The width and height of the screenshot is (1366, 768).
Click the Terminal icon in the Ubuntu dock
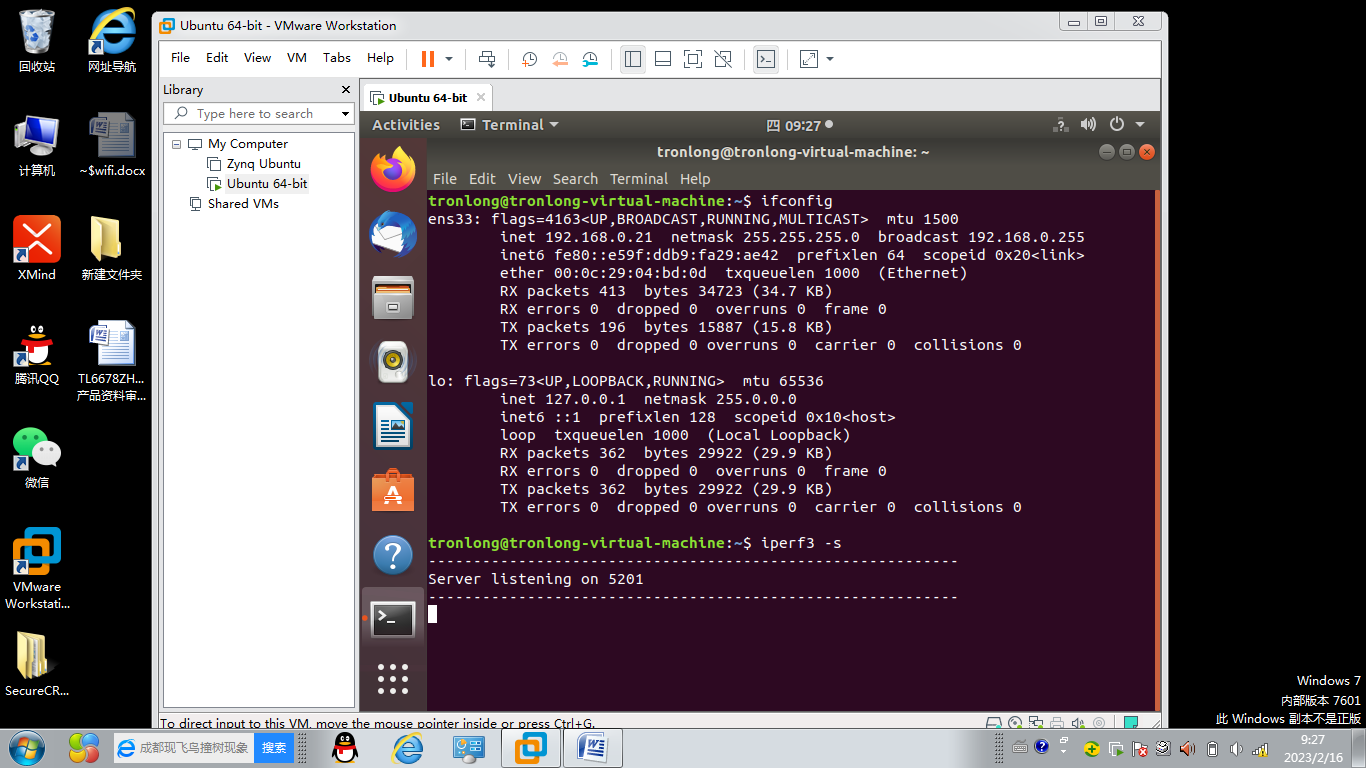pyautogui.click(x=393, y=619)
